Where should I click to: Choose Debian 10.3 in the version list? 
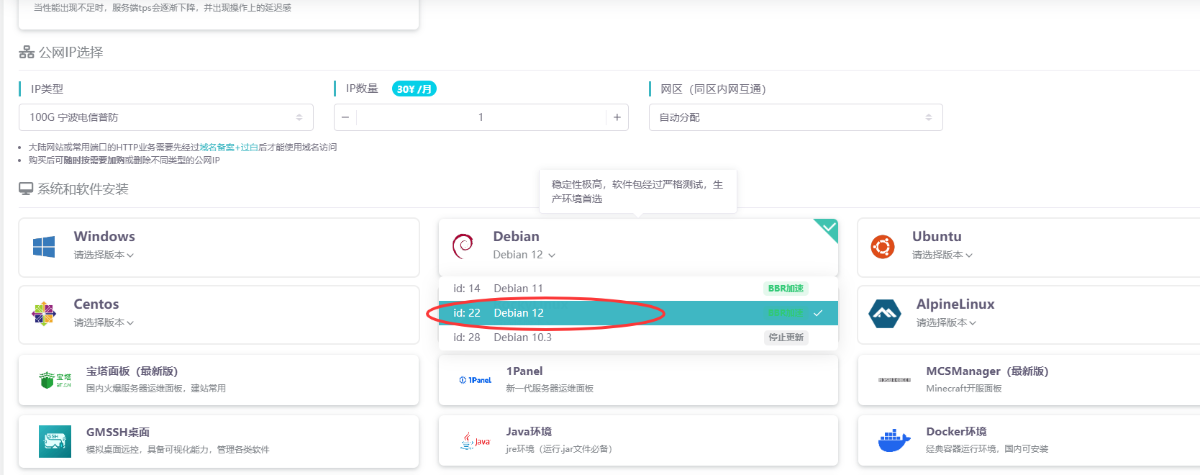(x=522, y=337)
